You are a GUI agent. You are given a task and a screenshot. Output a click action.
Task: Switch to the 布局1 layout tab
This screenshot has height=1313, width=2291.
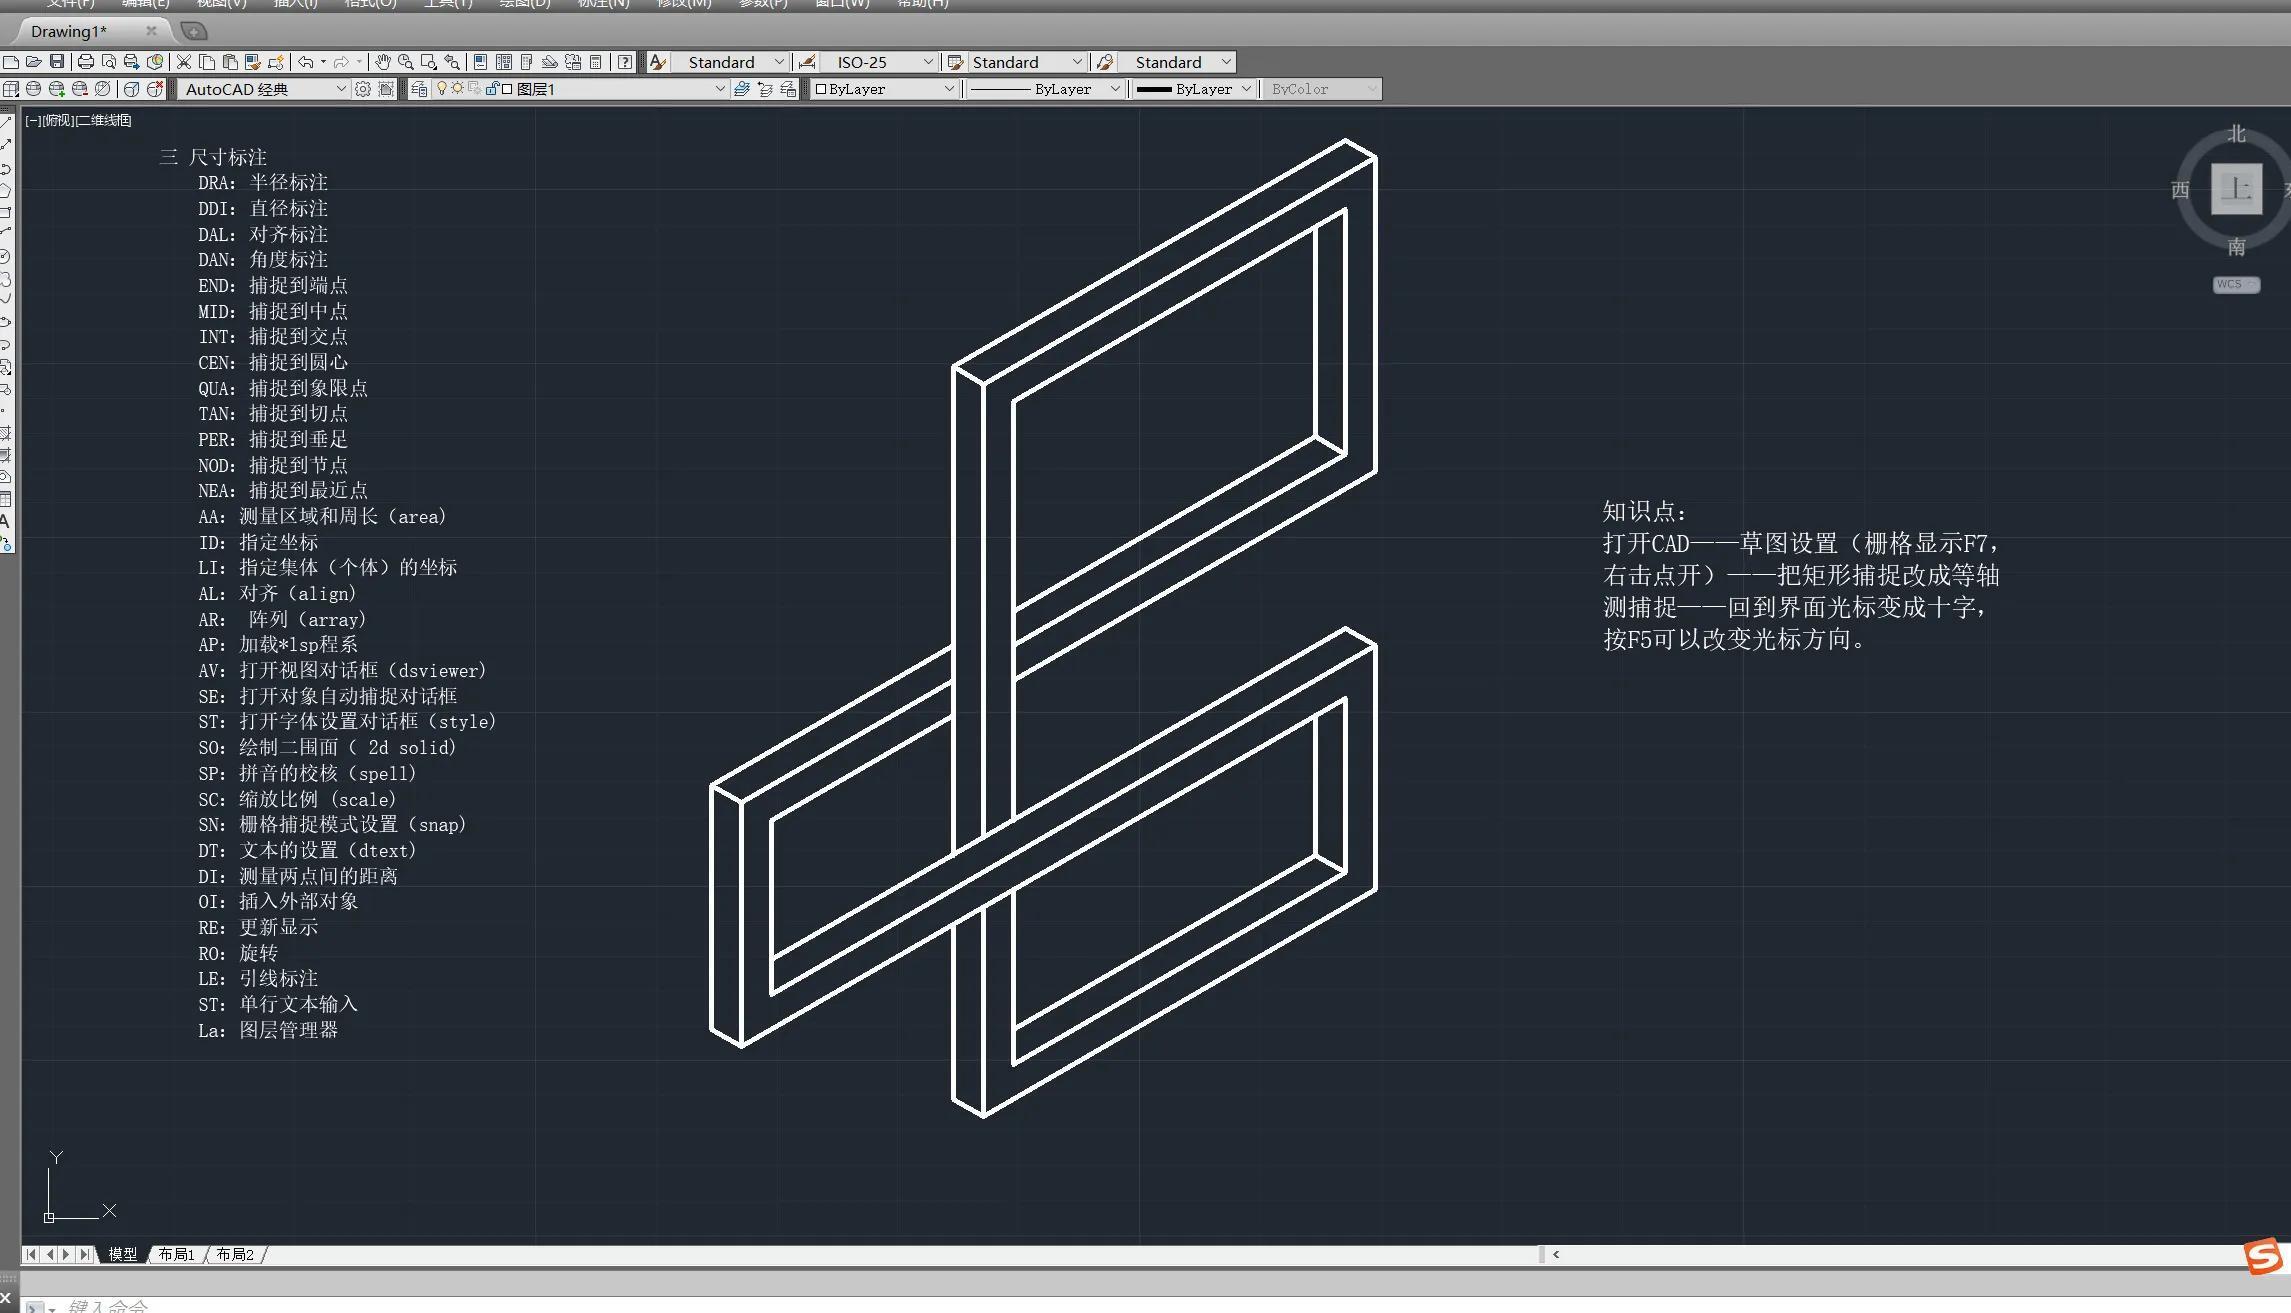[176, 1254]
